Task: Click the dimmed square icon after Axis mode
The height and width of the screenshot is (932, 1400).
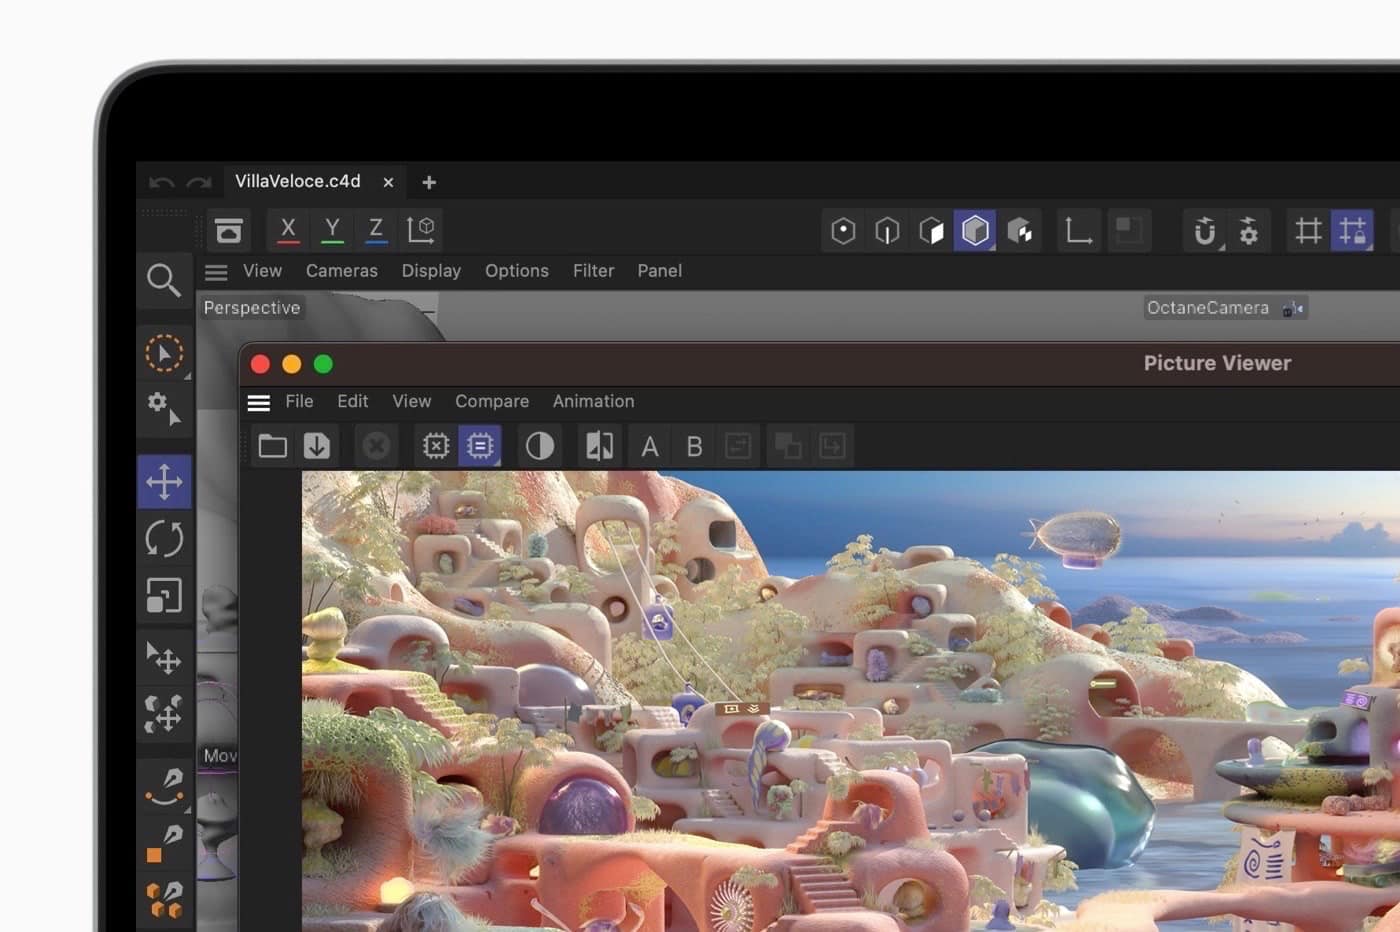Action: [1129, 231]
